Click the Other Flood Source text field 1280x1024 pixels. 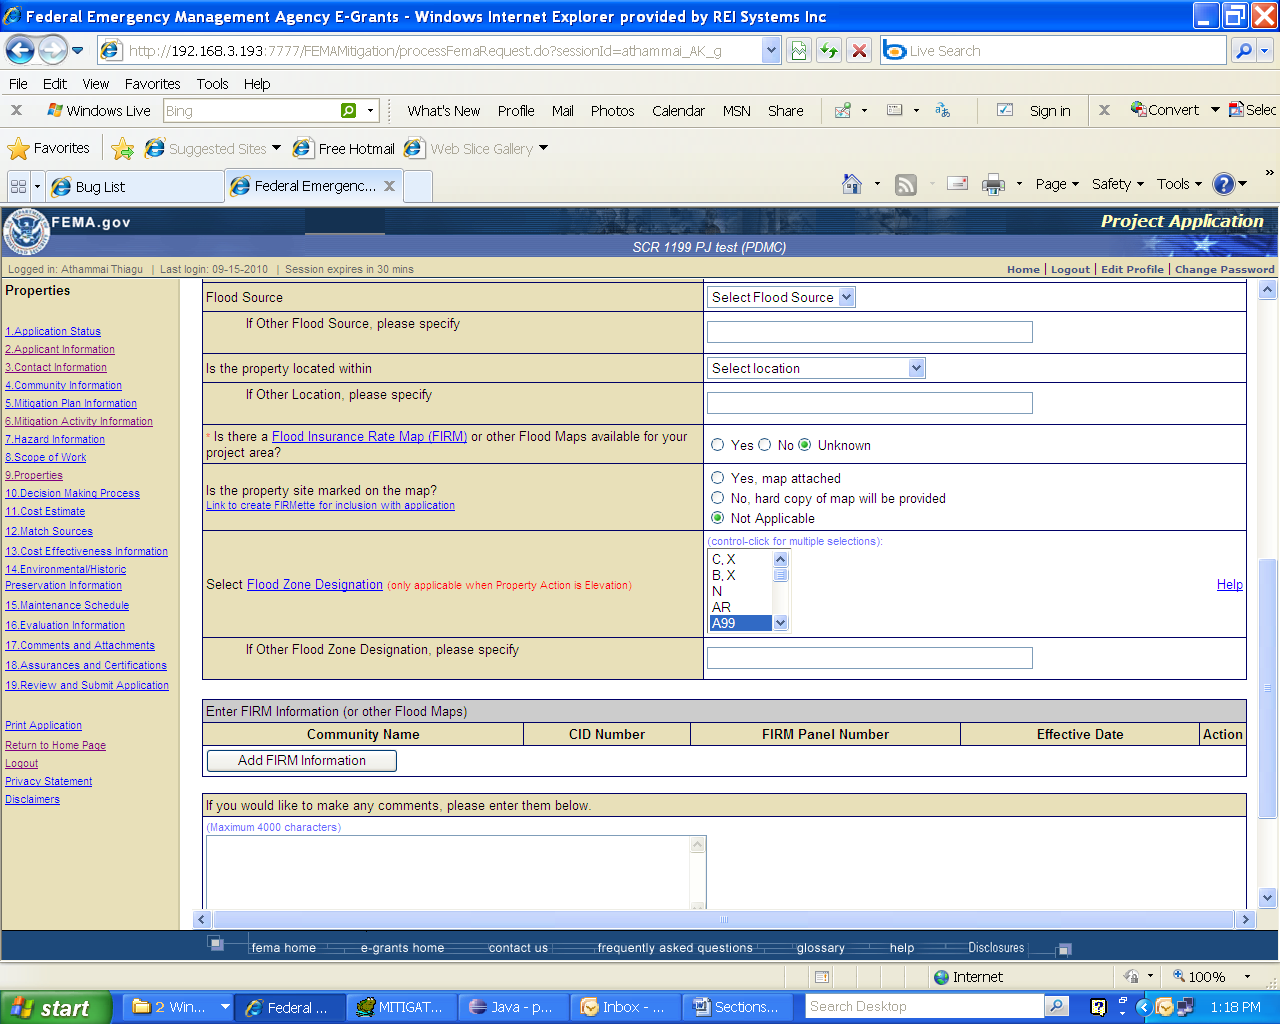point(869,332)
